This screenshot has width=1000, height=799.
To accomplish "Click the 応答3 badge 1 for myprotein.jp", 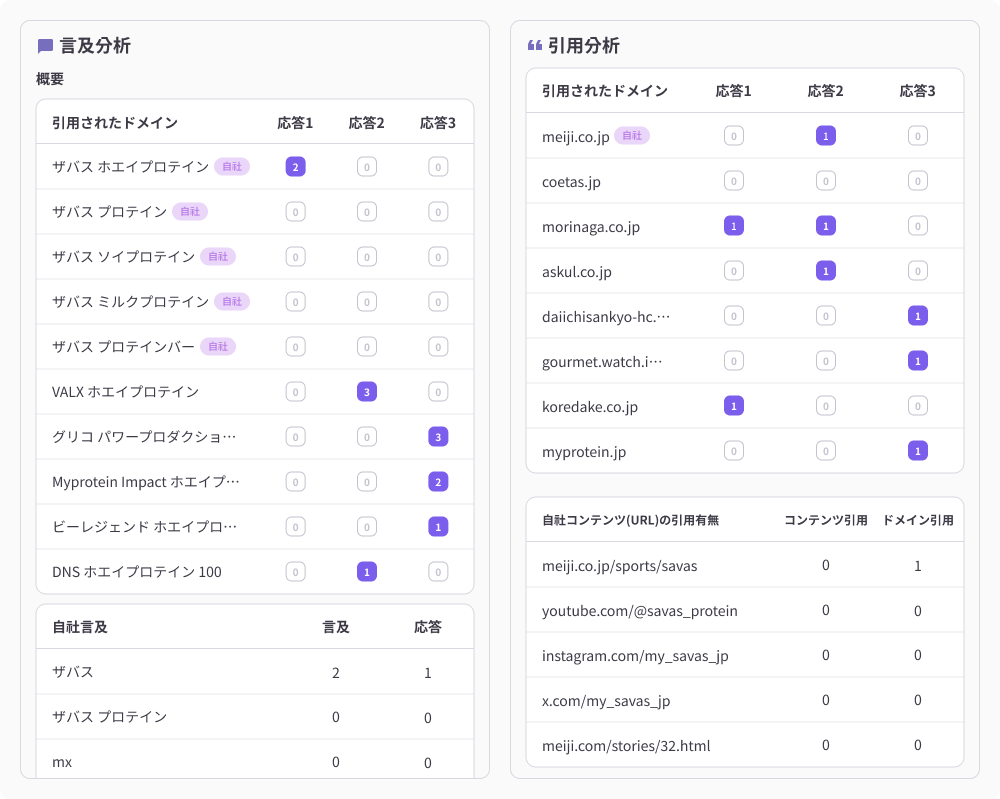I will [918, 451].
